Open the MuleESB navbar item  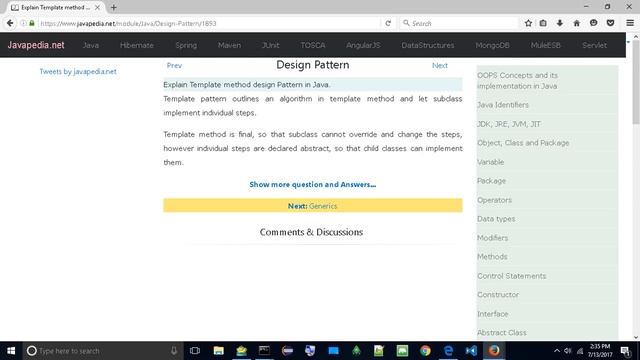coord(546,45)
